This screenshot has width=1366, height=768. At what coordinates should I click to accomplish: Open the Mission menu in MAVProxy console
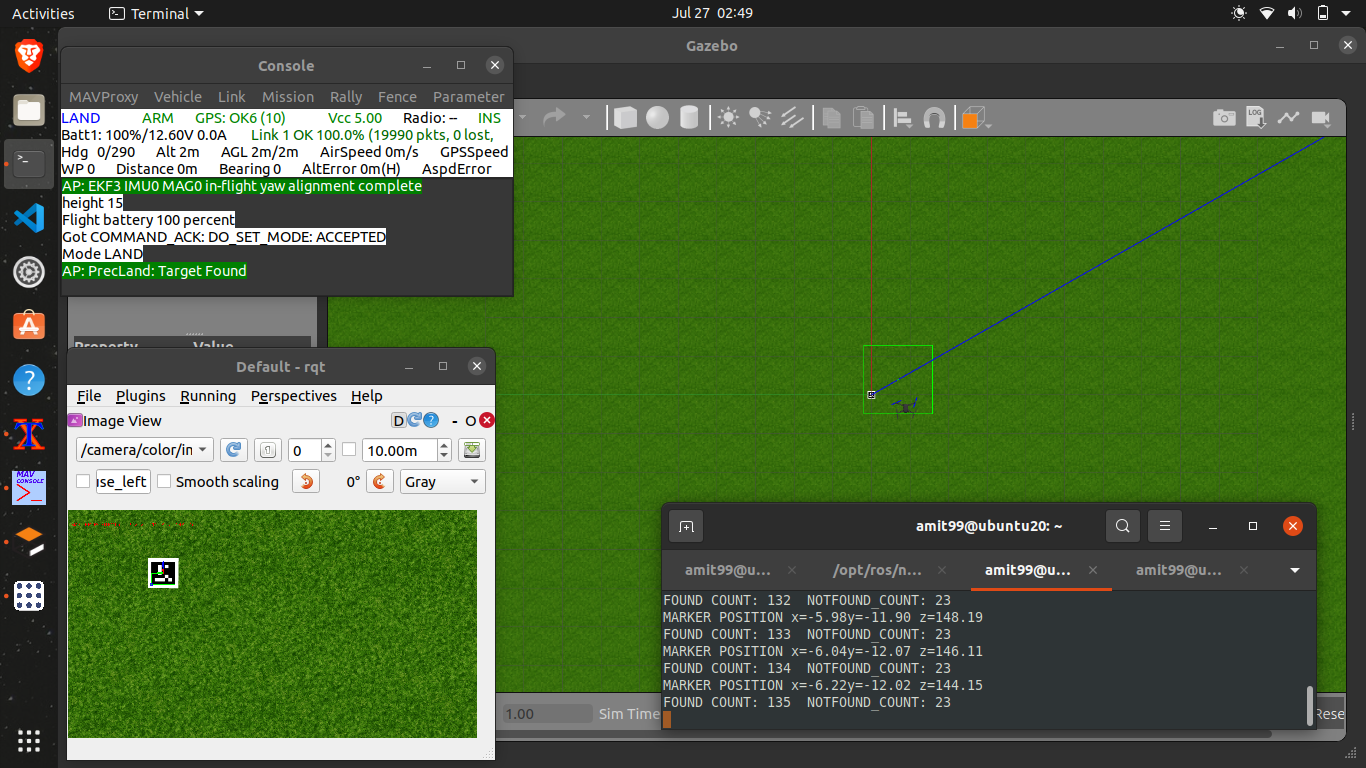tap(288, 97)
